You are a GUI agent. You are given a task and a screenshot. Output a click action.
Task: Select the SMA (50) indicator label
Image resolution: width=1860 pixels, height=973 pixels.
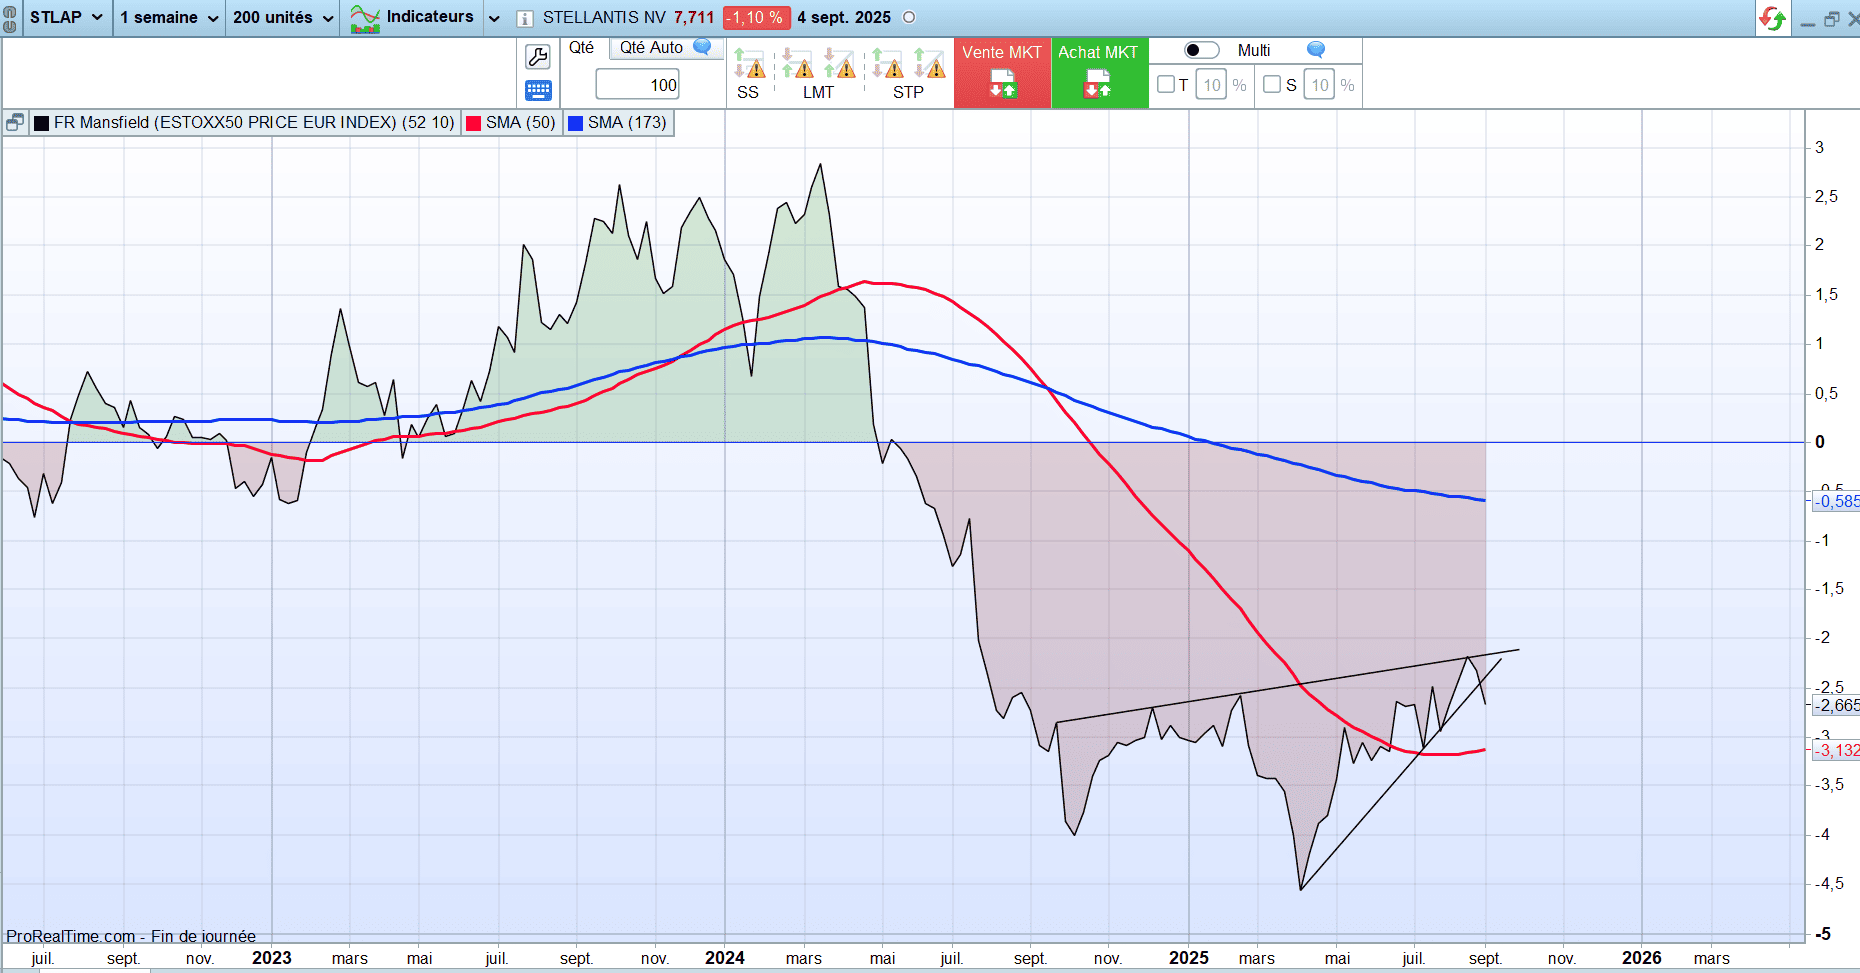click(520, 123)
